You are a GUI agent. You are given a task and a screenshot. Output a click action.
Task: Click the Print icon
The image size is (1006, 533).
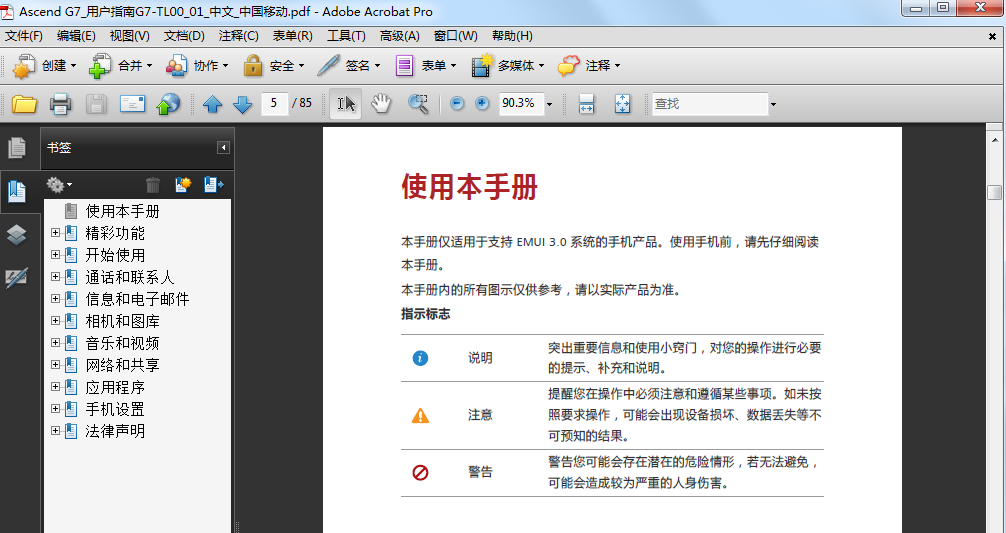(60, 103)
